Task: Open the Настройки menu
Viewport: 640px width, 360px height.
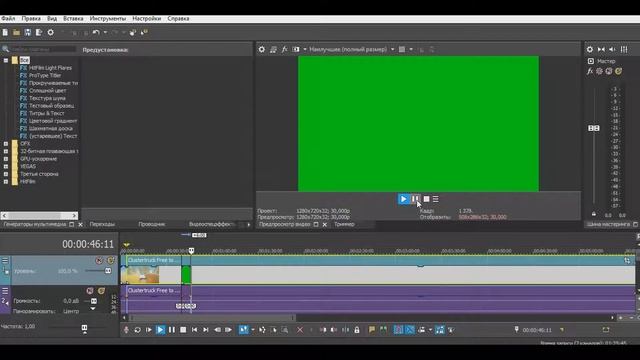Action: [x=147, y=18]
